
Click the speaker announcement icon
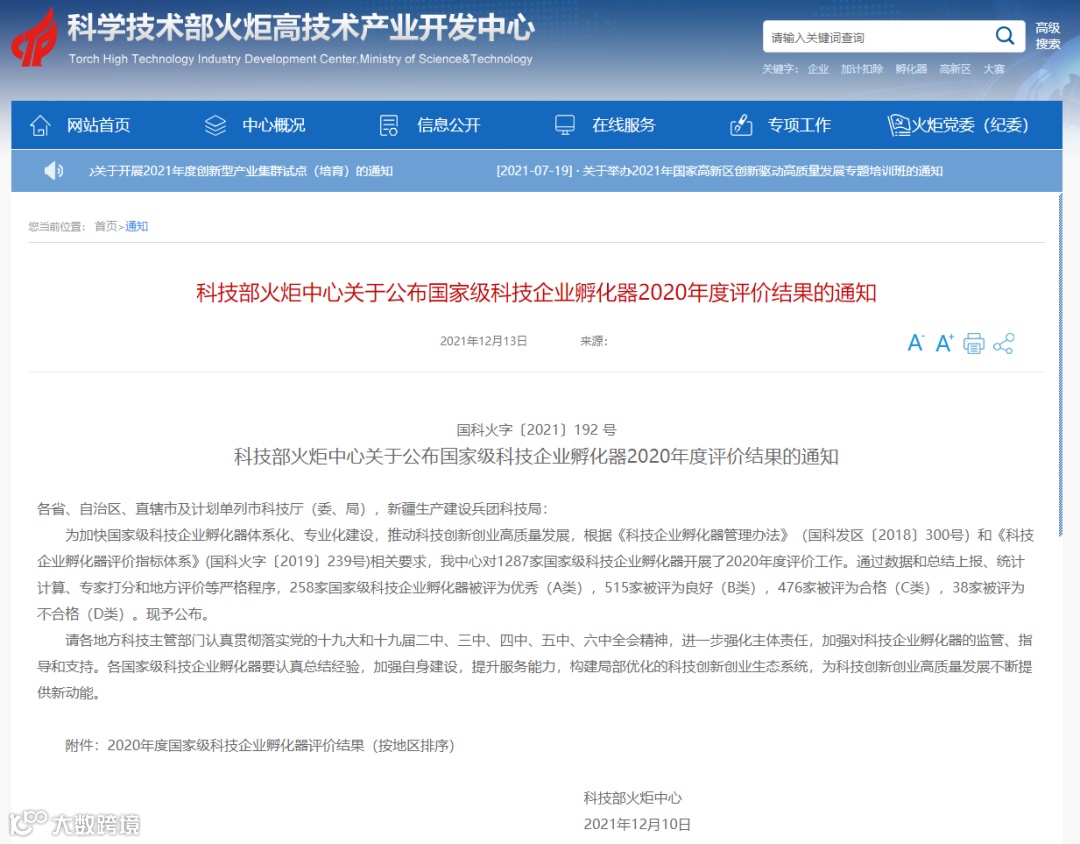coord(53,170)
